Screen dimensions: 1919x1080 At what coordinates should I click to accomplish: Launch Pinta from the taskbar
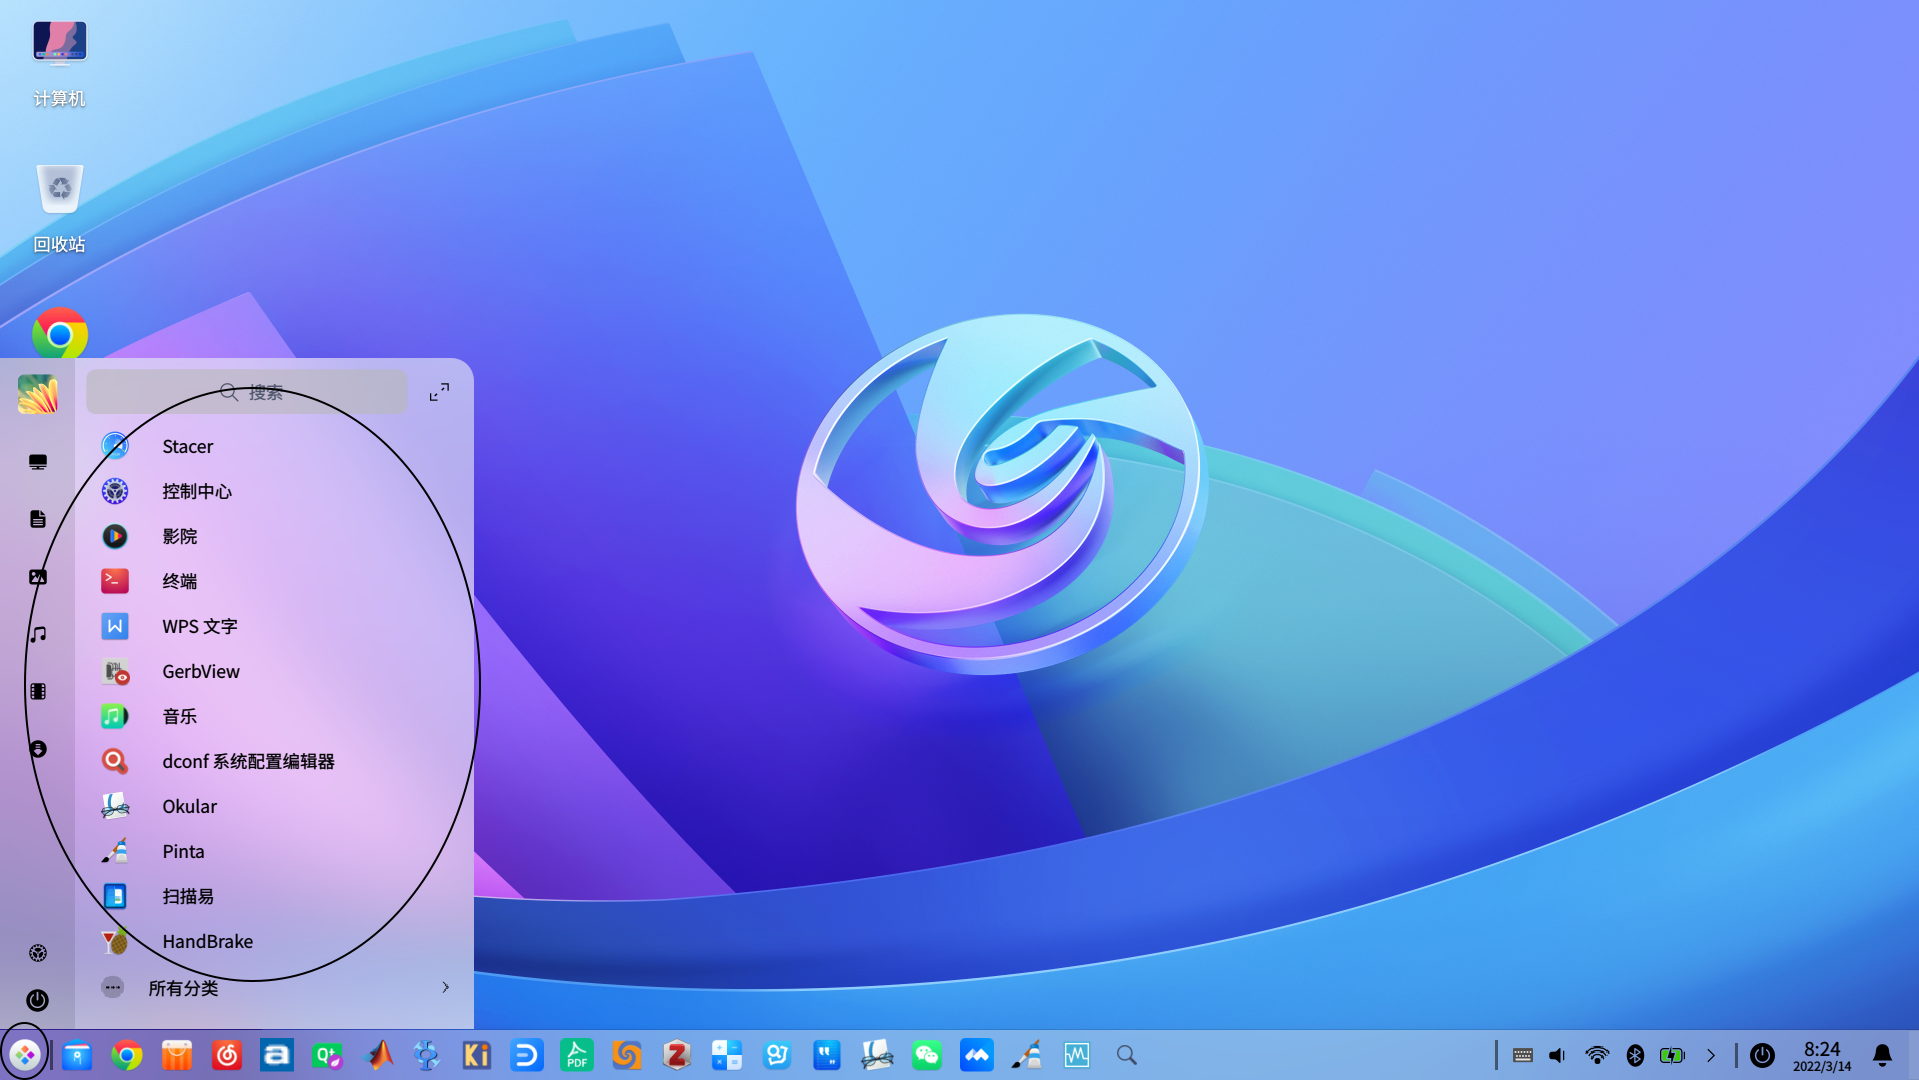(1027, 1055)
